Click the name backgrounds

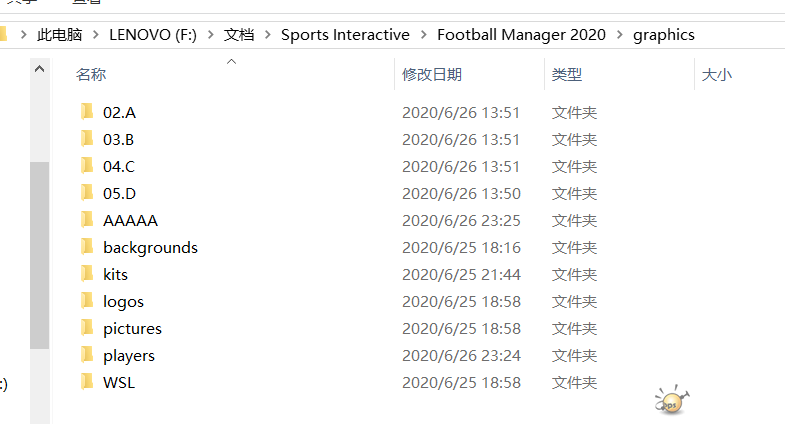tap(150, 248)
